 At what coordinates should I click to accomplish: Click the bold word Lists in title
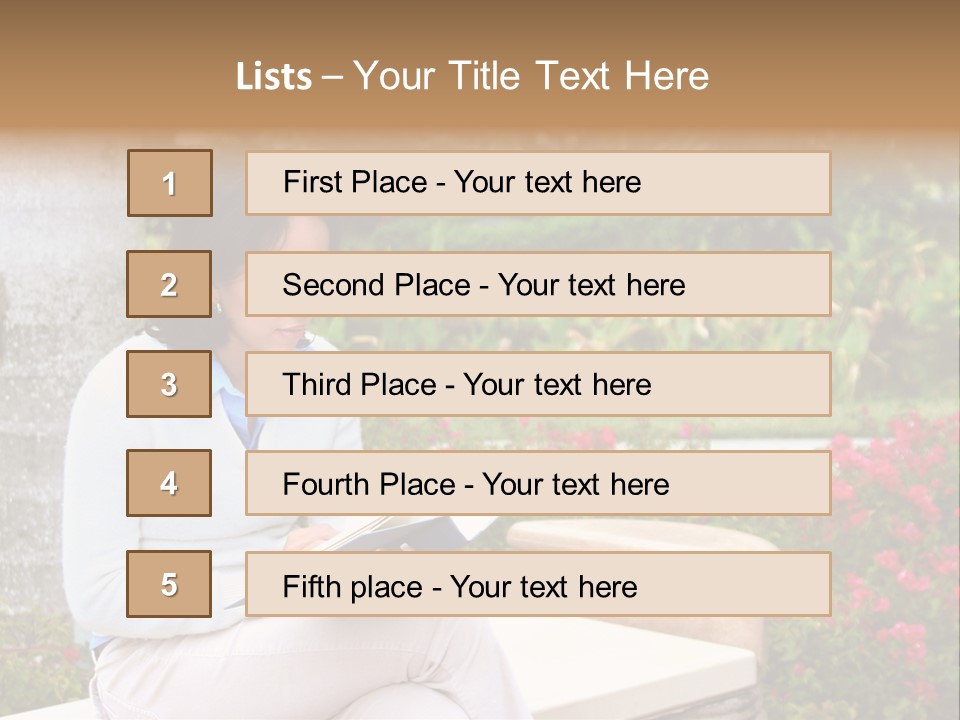click(274, 77)
